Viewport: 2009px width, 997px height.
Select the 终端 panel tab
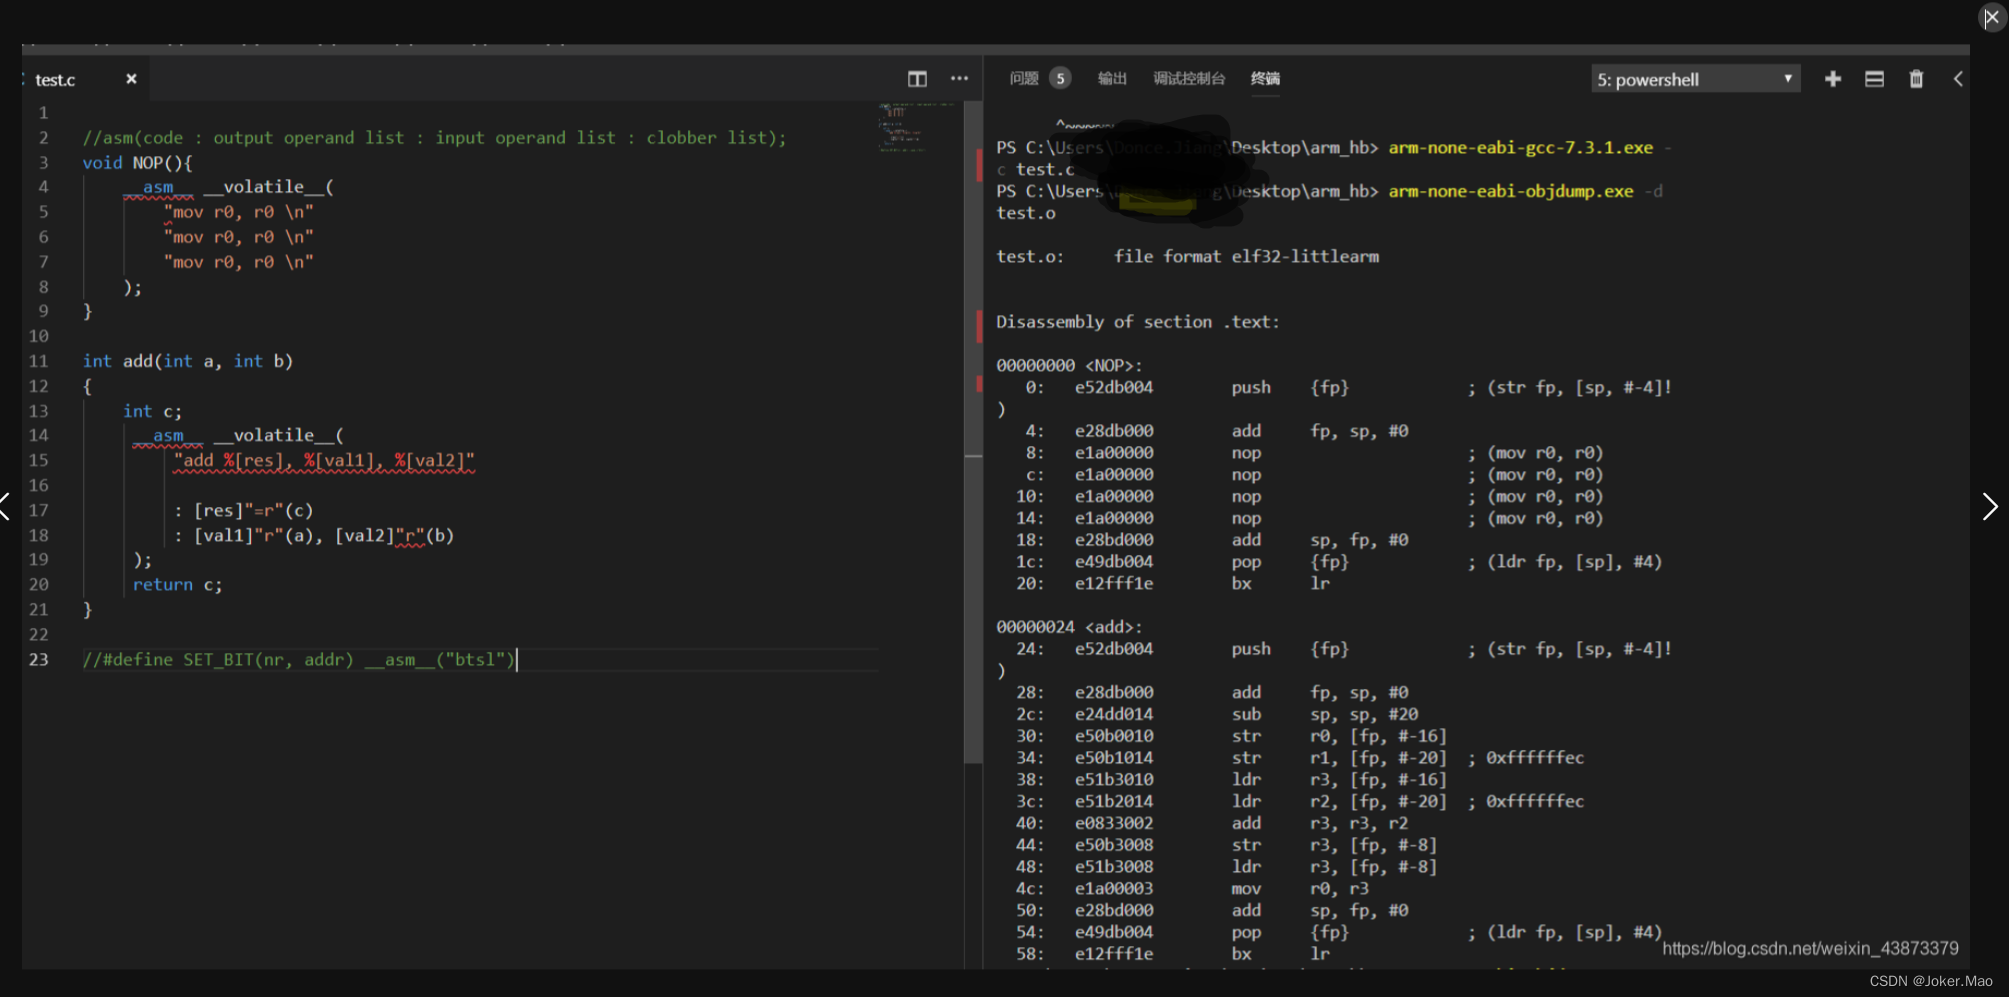pos(1265,78)
